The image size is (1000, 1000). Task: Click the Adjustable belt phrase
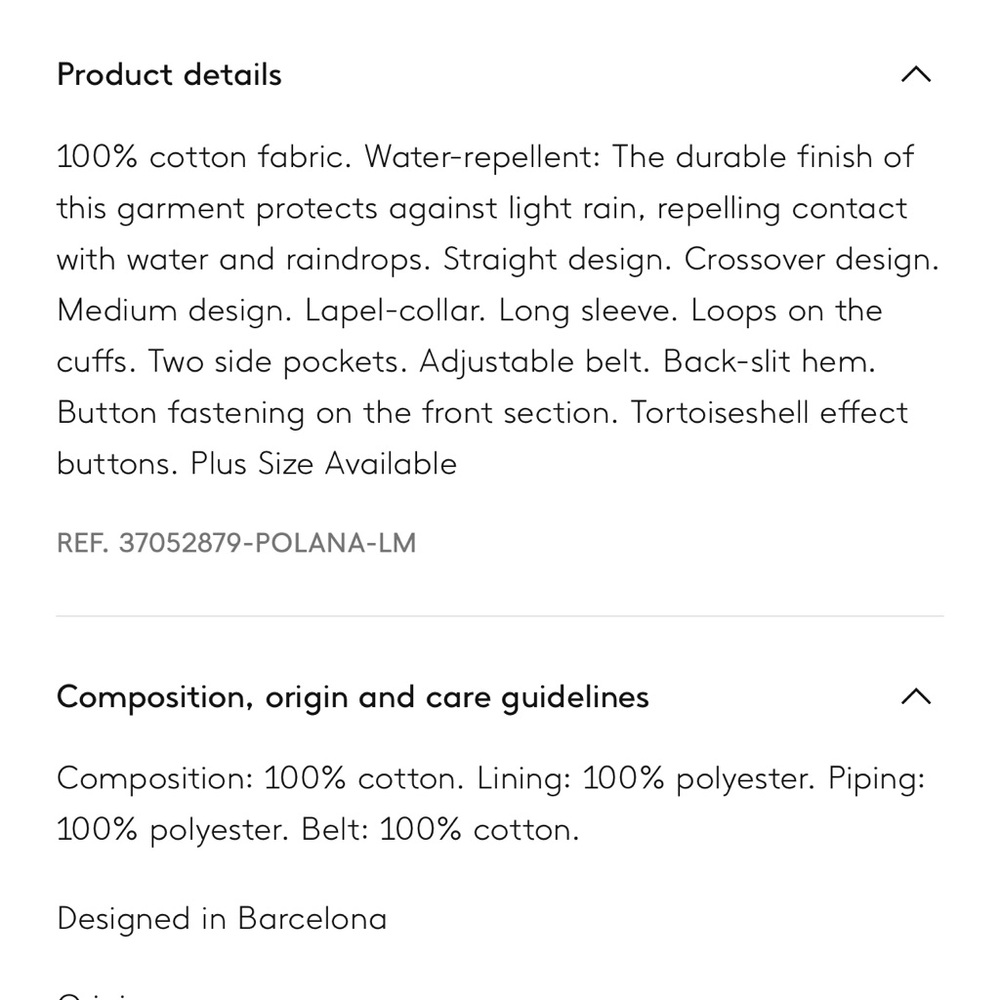(x=534, y=362)
